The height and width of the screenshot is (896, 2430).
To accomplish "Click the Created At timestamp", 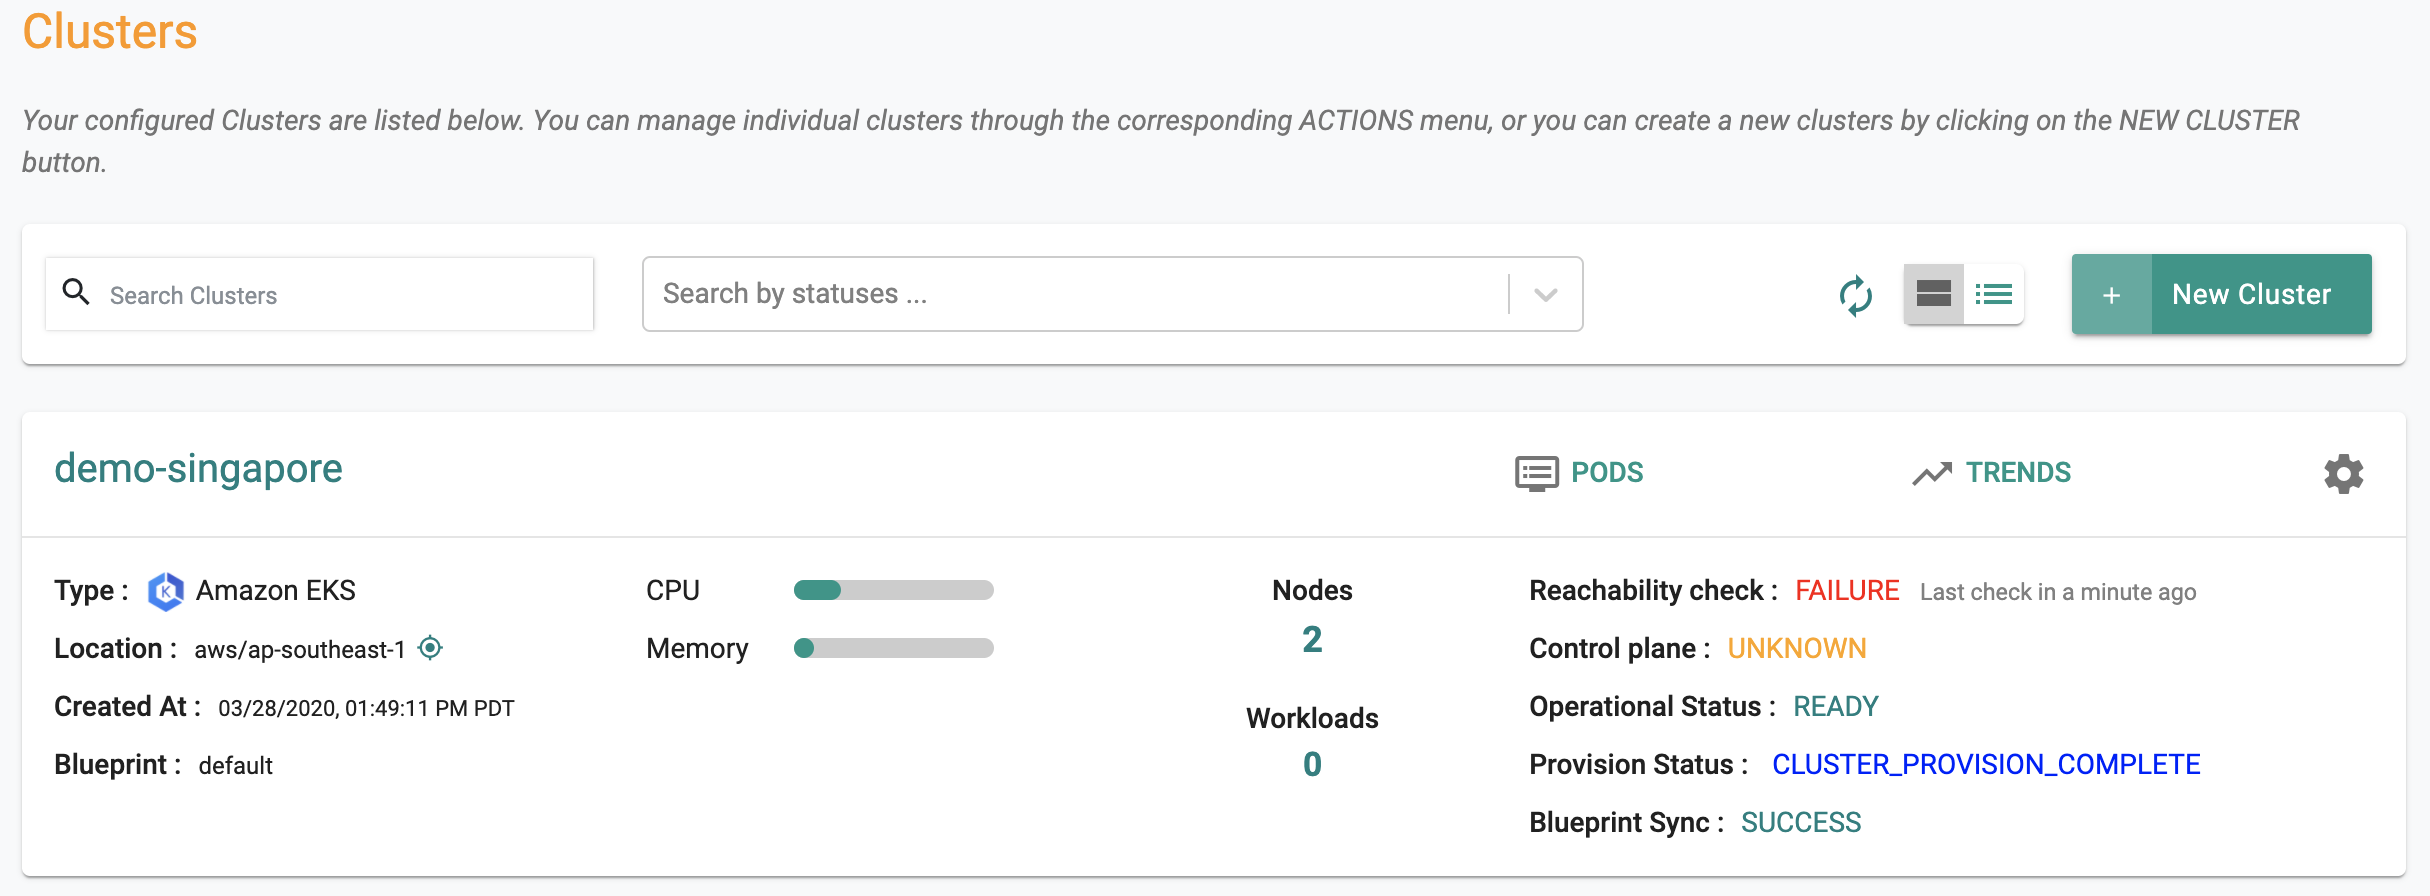I will (366, 708).
